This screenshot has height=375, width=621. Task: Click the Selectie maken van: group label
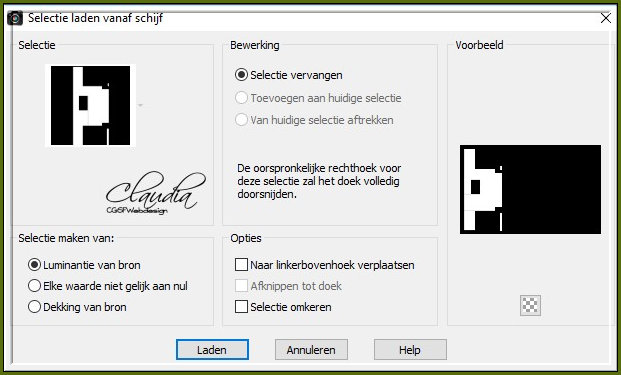[66, 238]
